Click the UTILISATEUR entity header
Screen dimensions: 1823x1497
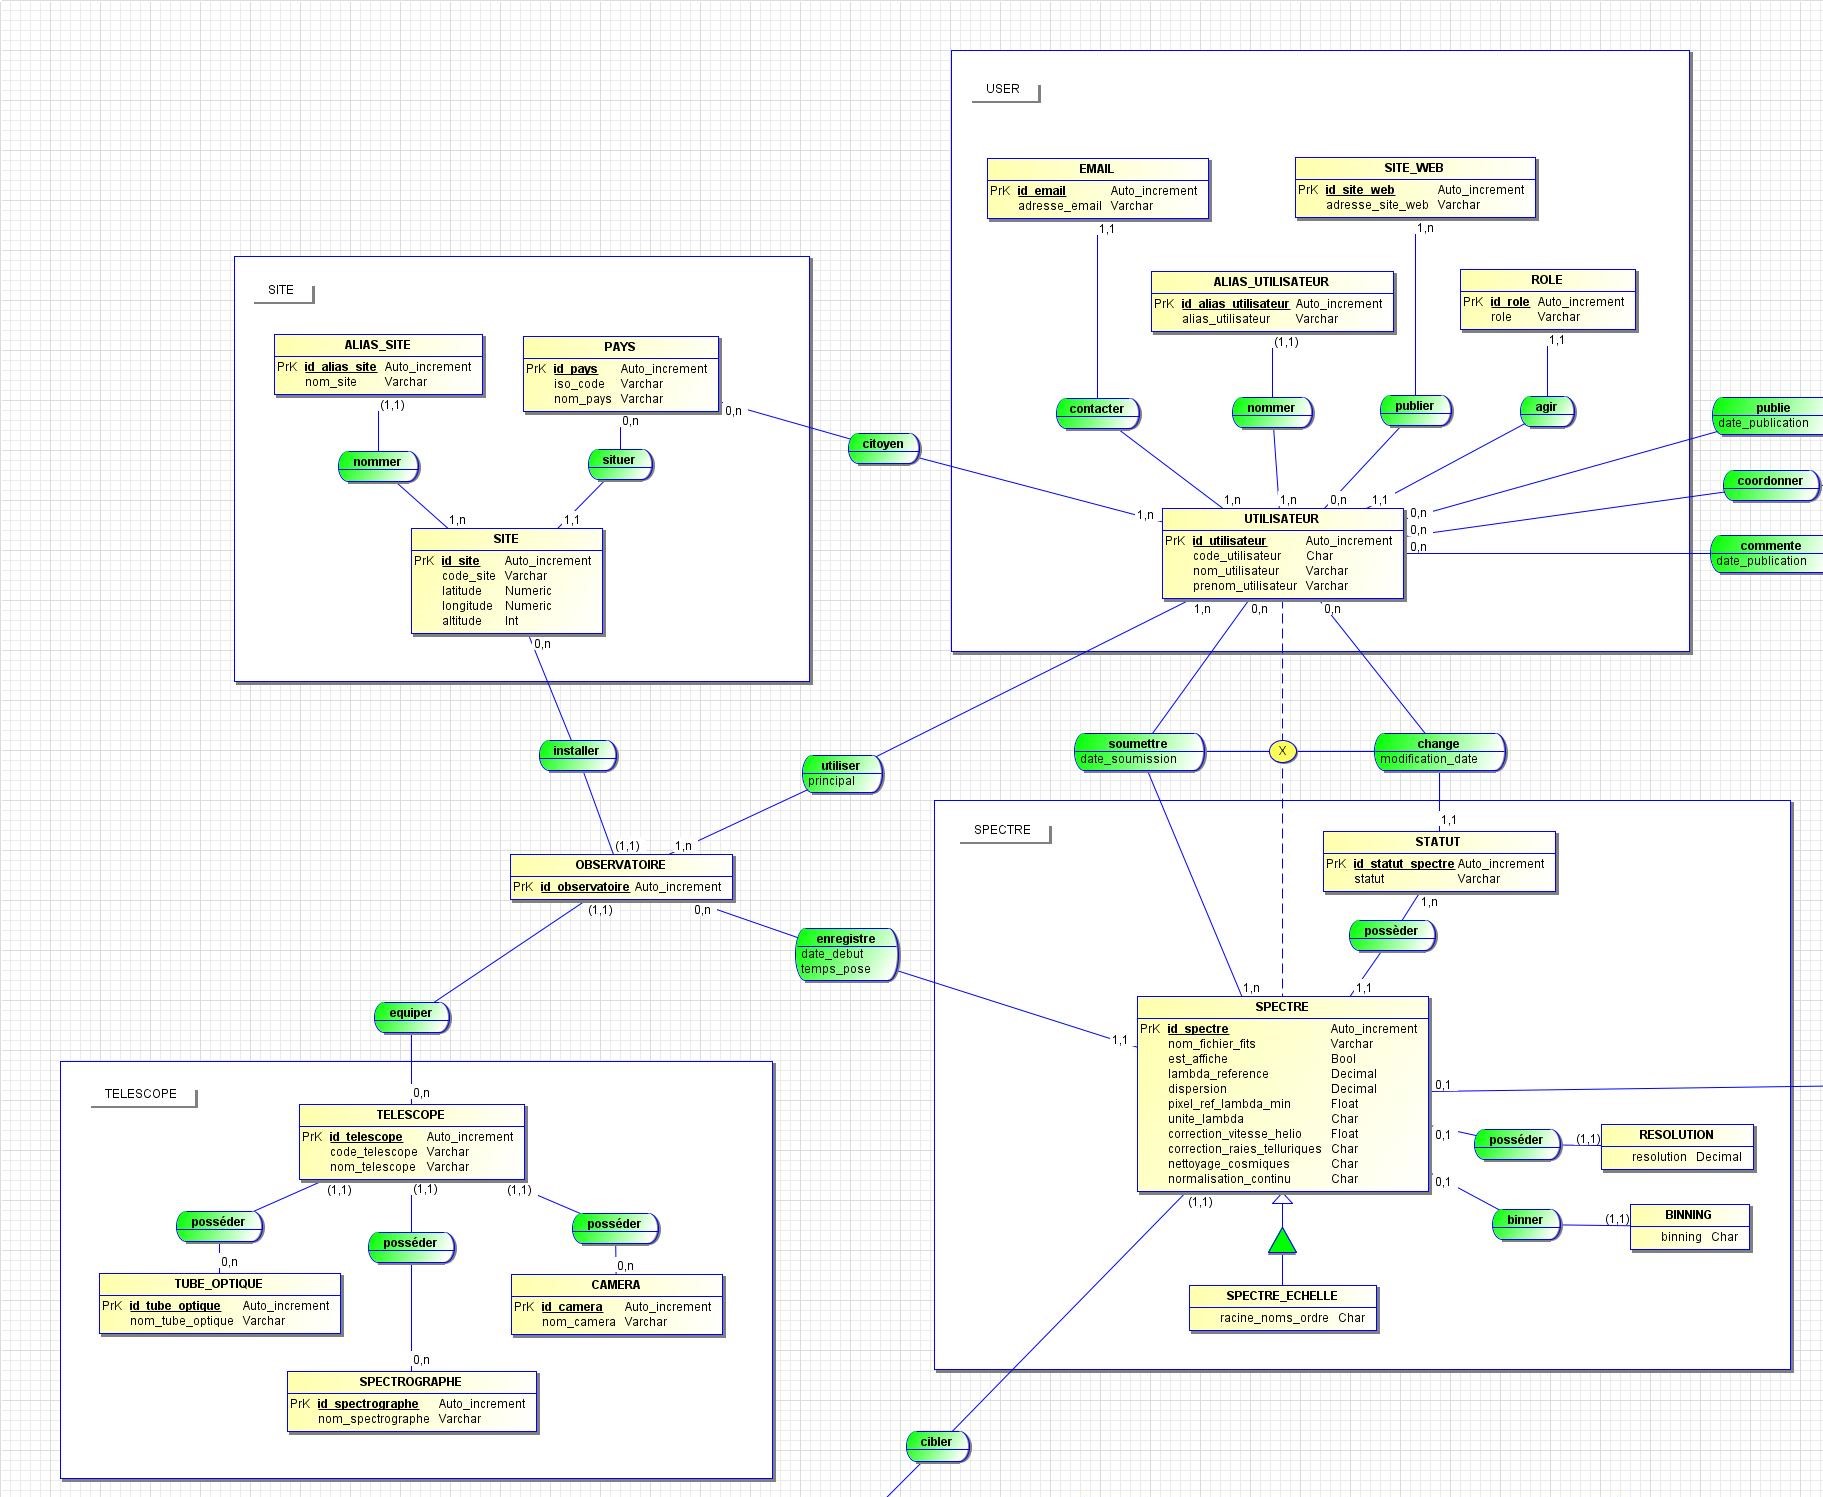(x=1282, y=519)
